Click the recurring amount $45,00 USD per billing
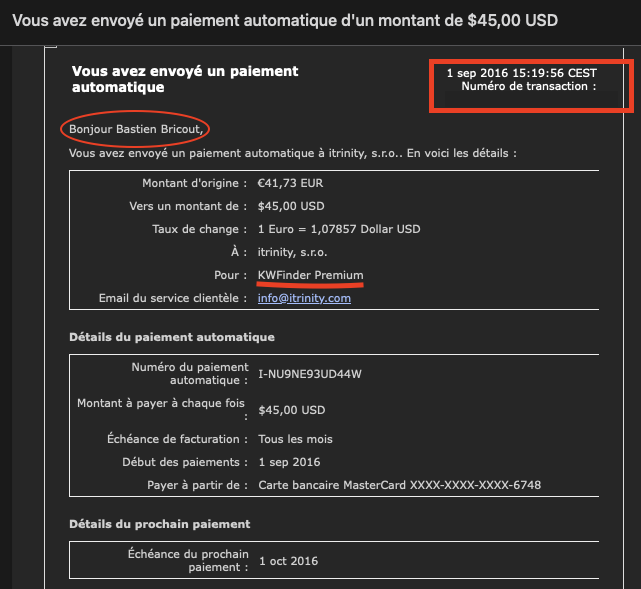 tap(291, 410)
